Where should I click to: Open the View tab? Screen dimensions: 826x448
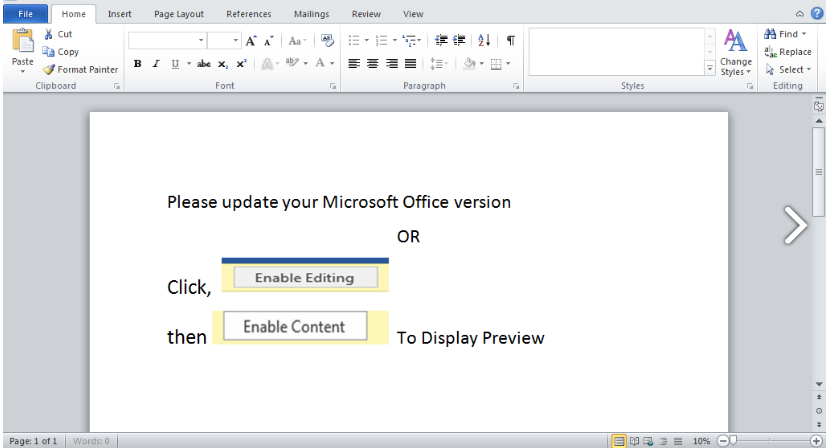(x=413, y=14)
